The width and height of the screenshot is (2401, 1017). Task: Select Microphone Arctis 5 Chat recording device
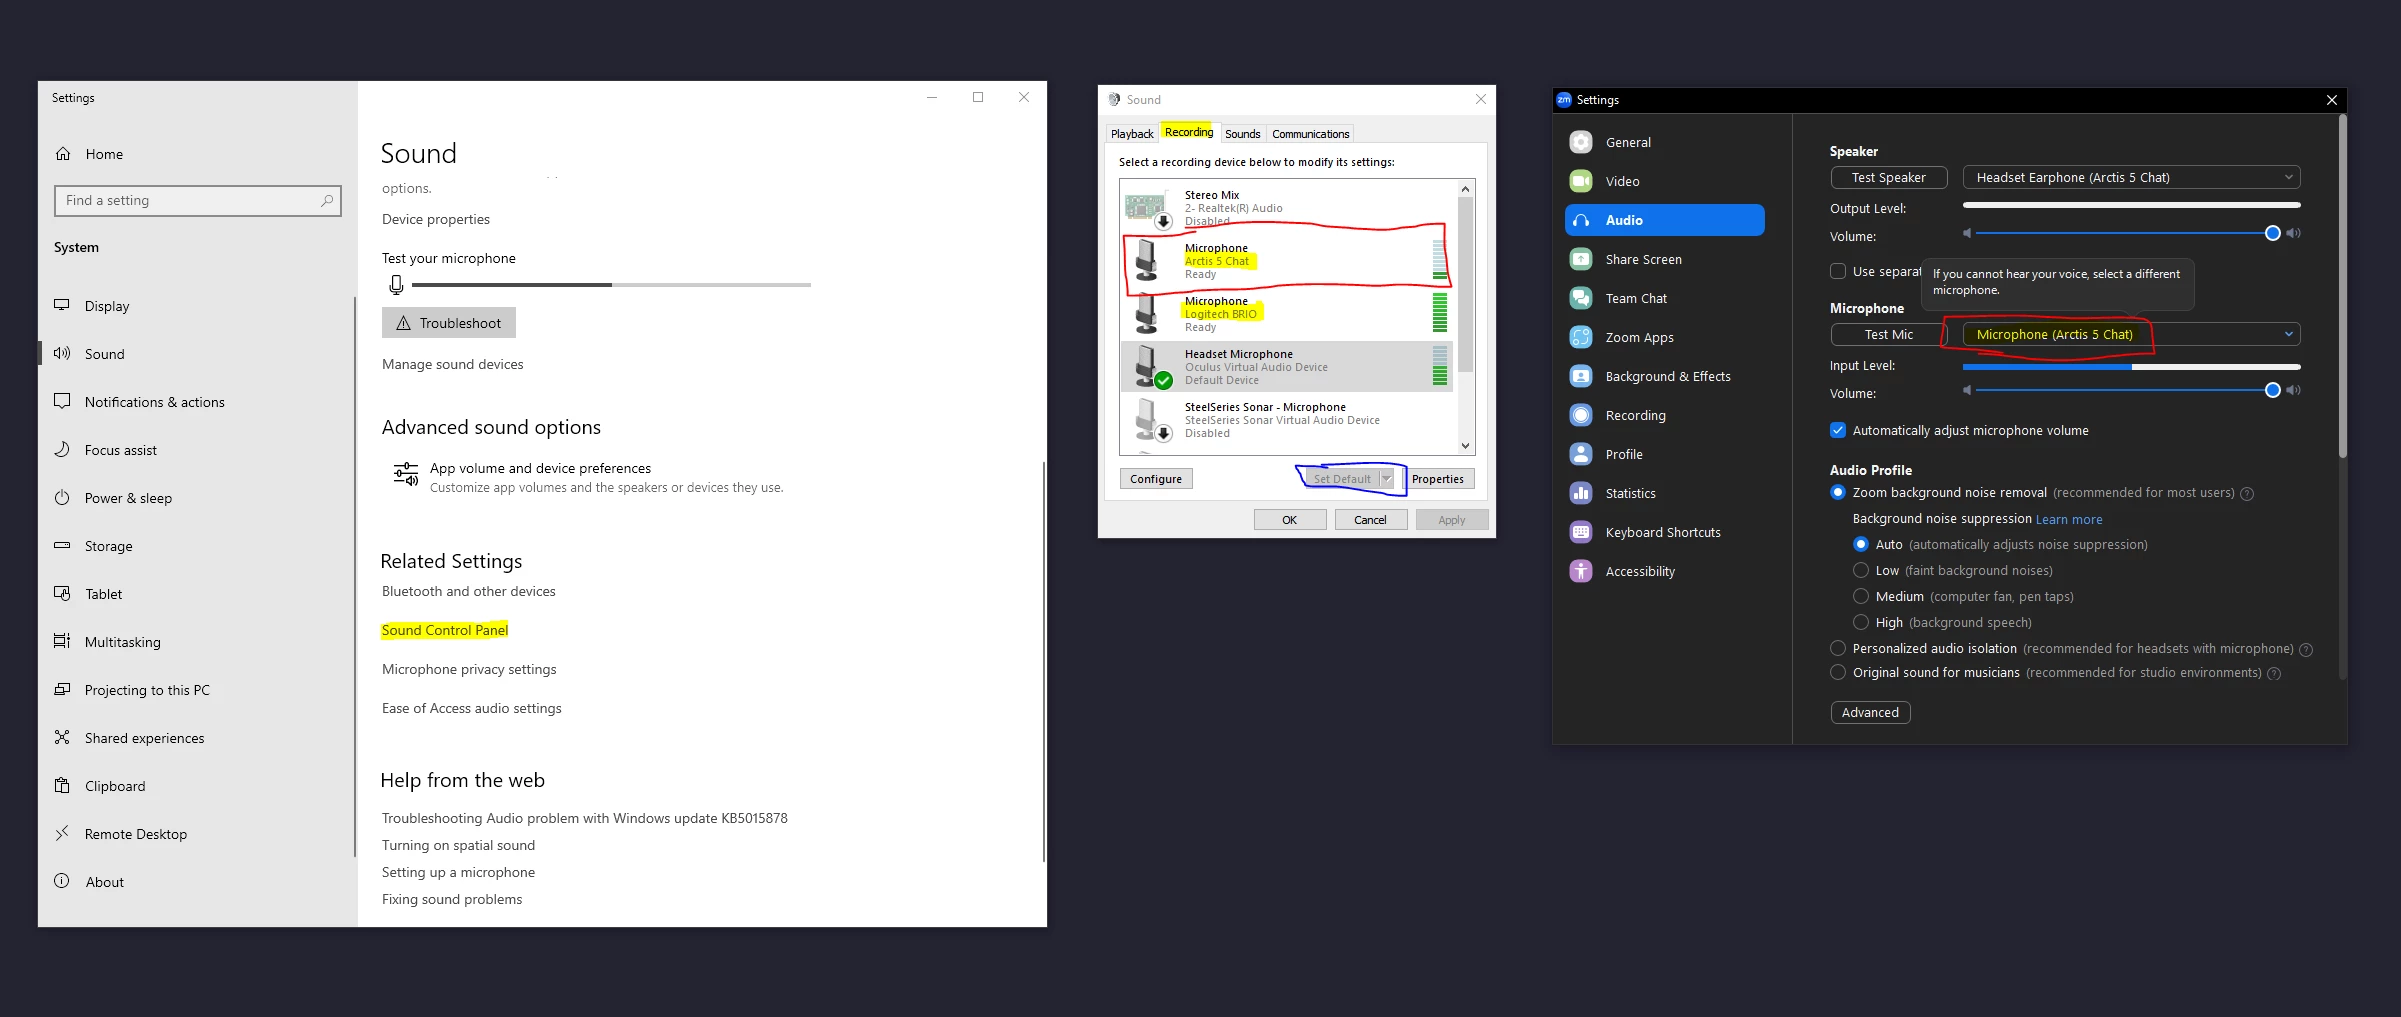pos(1287,261)
